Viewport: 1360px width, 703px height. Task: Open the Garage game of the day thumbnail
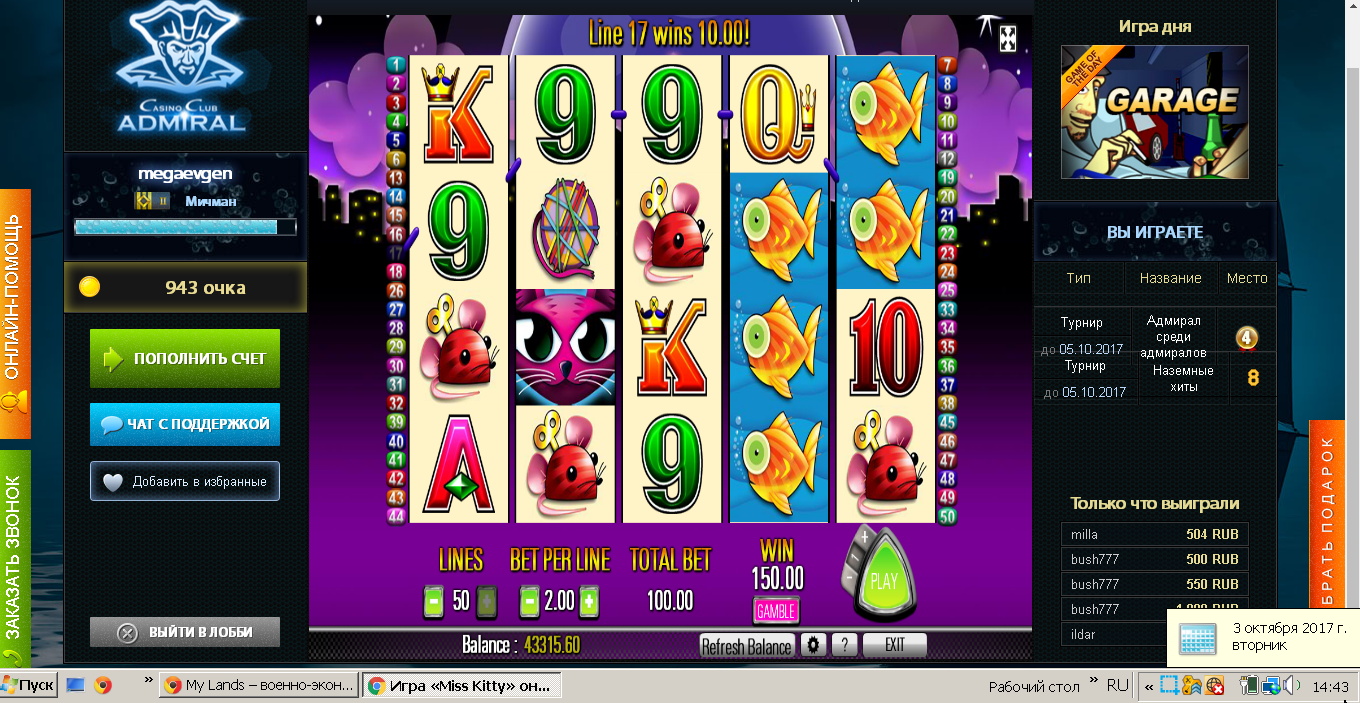[x=1154, y=112]
